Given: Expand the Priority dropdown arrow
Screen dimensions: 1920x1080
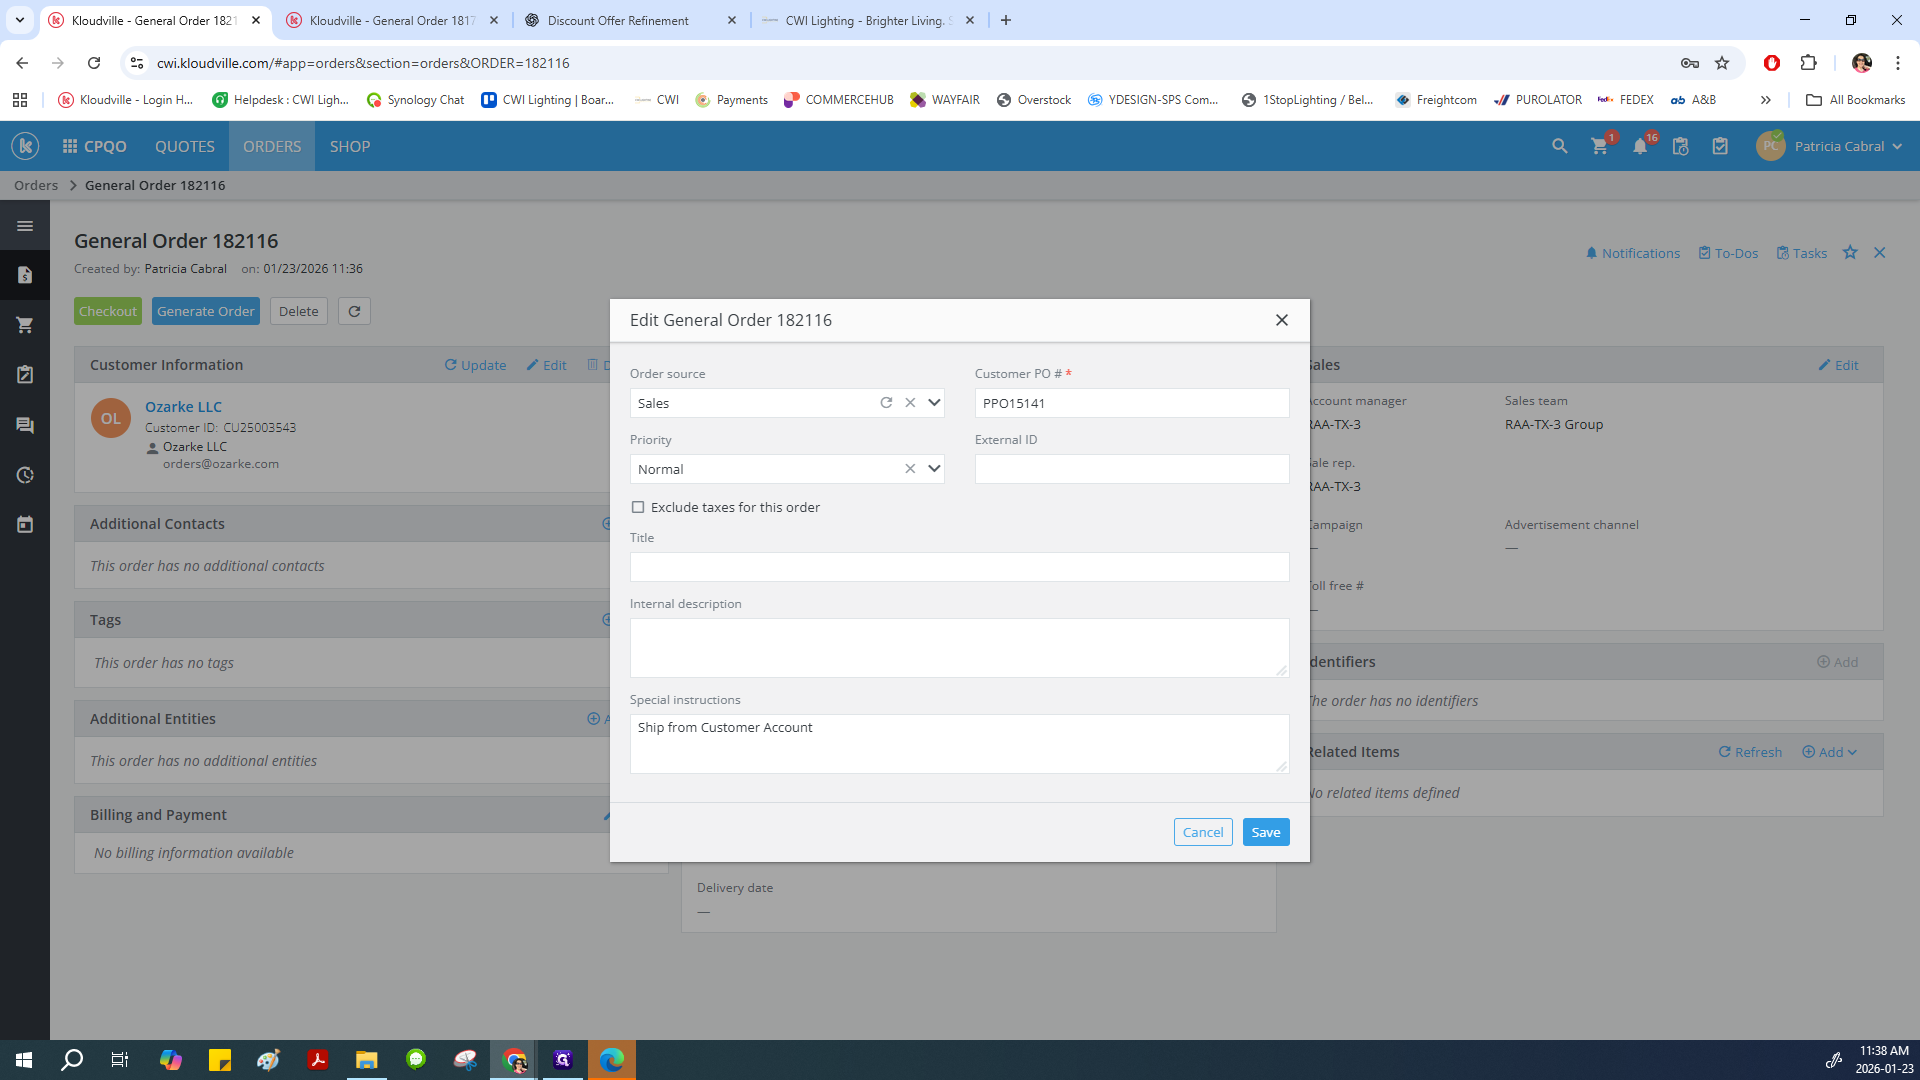Looking at the screenshot, I should coord(934,469).
